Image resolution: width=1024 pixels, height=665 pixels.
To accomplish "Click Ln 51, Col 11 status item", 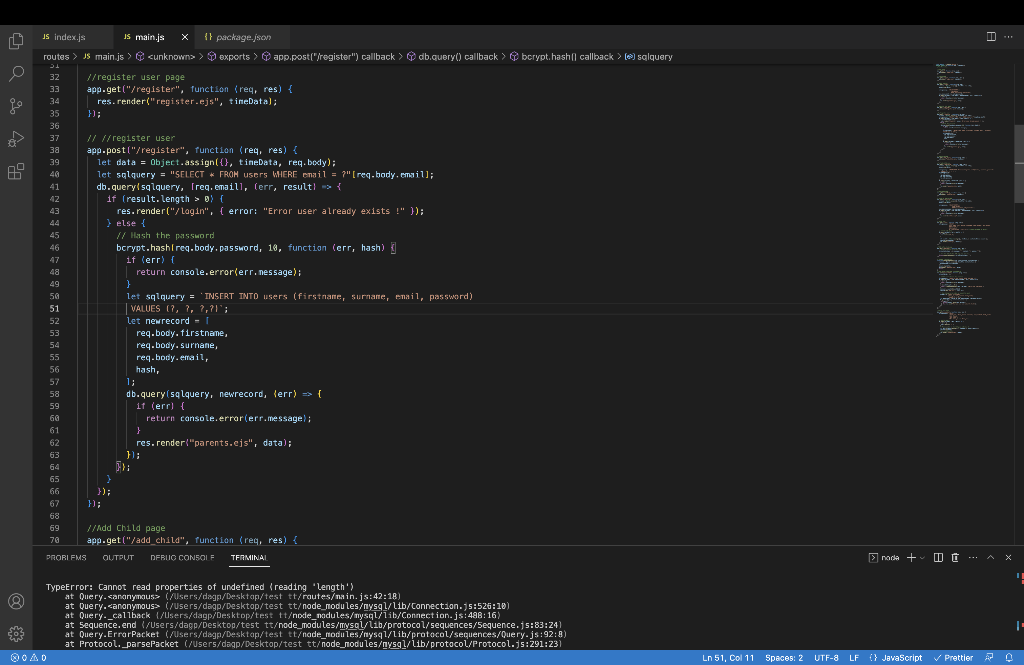I will tap(728, 658).
